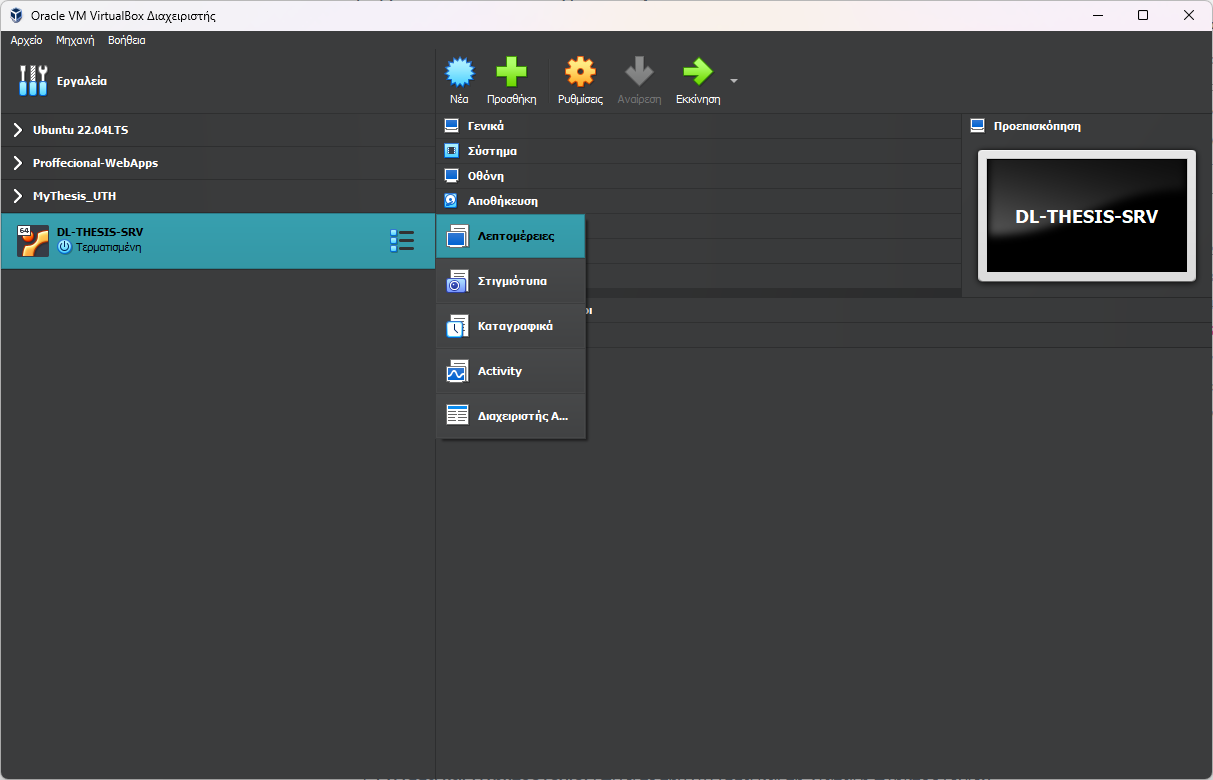Start the VM with Εκκίνηση arrow
The image size is (1213, 780).
click(698, 72)
